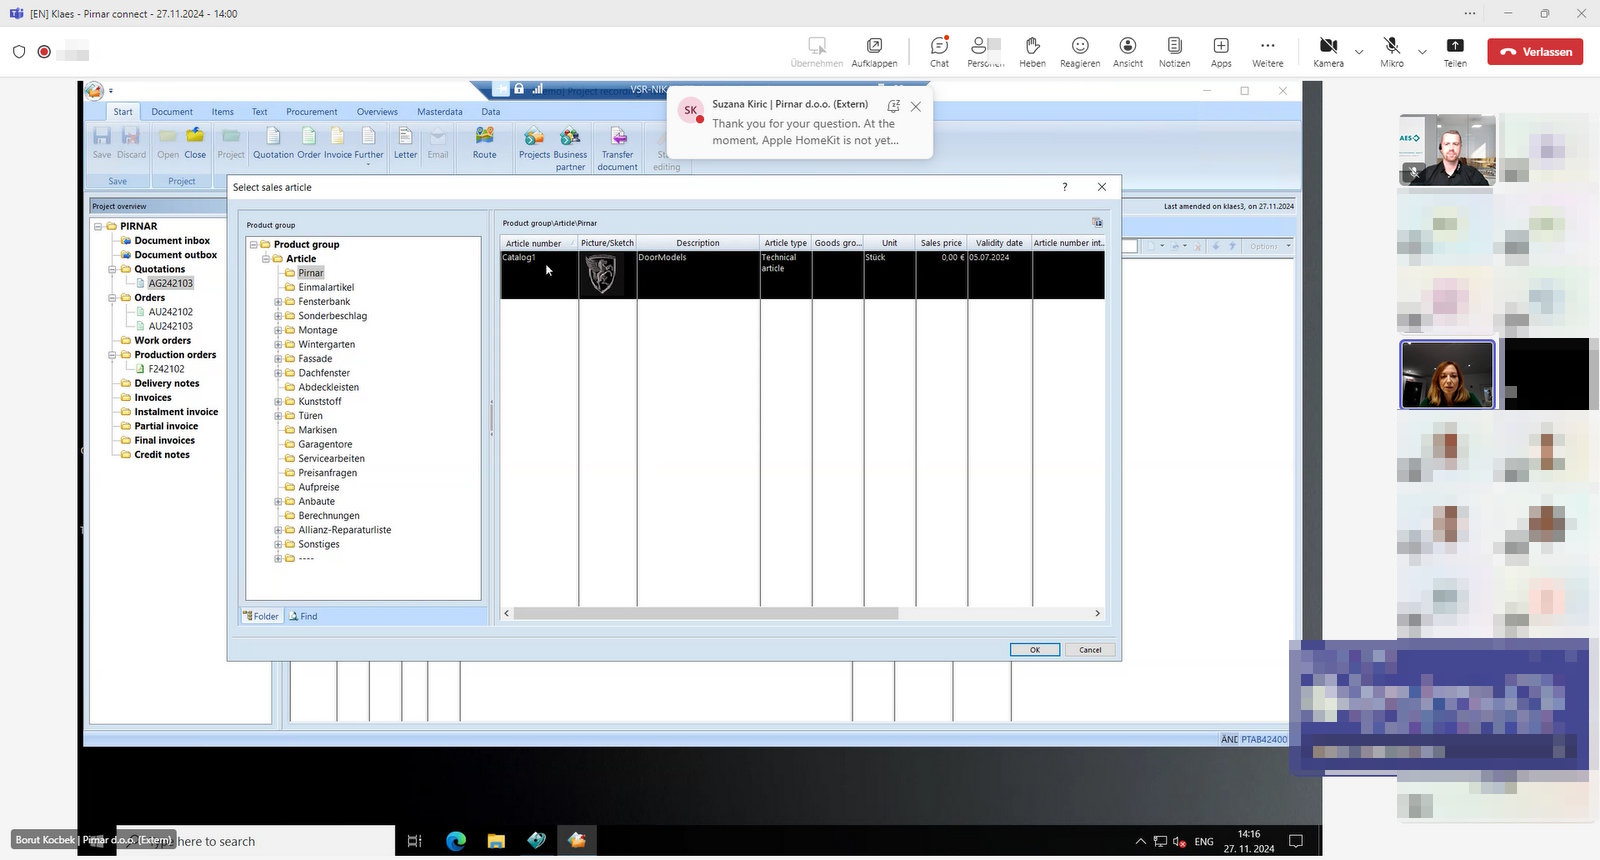Switch to the Masterdata ribbon tab
1600x860 pixels.
click(439, 112)
